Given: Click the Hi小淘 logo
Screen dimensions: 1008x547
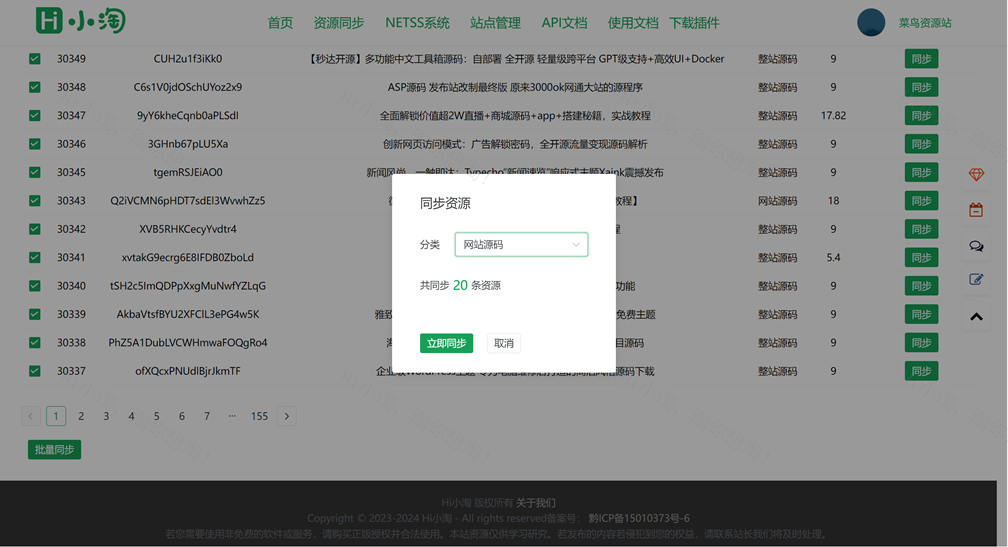Looking at the screenshot, I should pyautogui.click(x=80, y=21).
